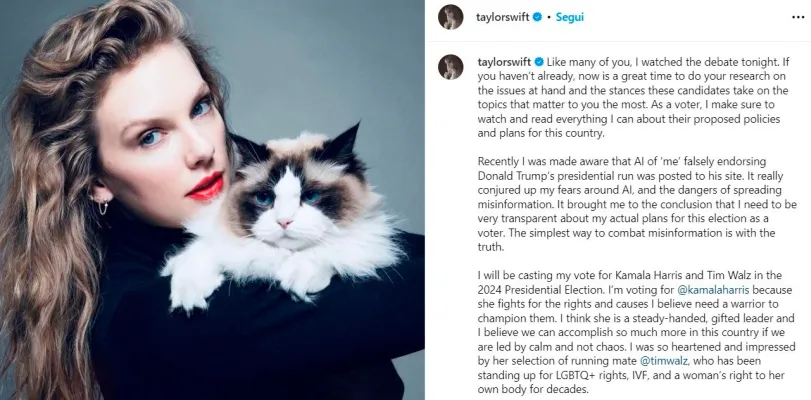This screenshot has width=811, height=400.
Task: Open the taylorswift username in the header
Action: [x=503, y=17]
